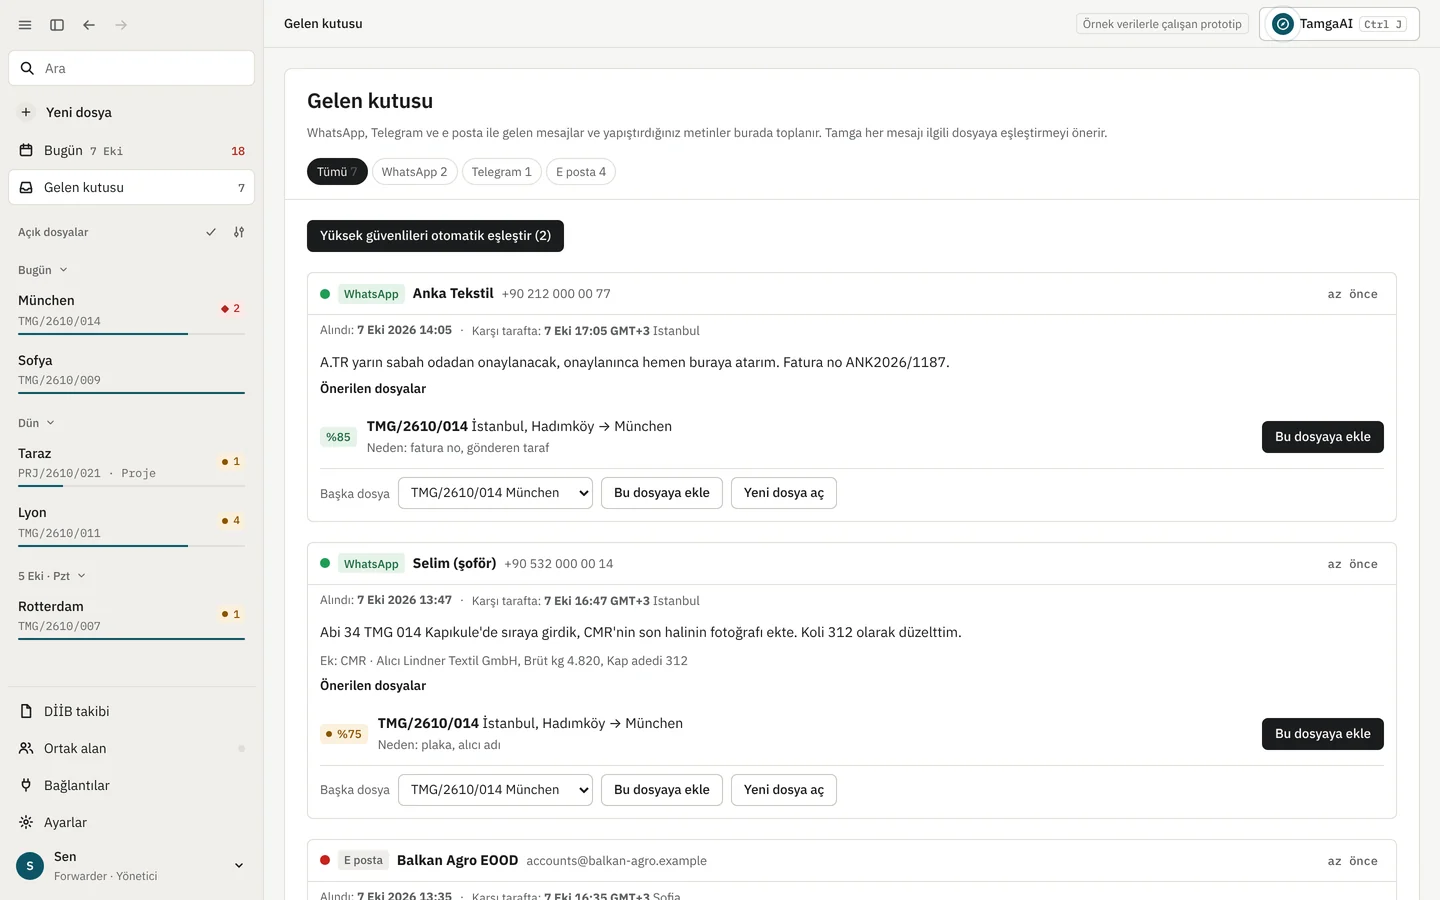The width and height of the screenshot is (1440, 900).
Task: Click the TamgaAI compass logo
Action: coord(1283,24)
